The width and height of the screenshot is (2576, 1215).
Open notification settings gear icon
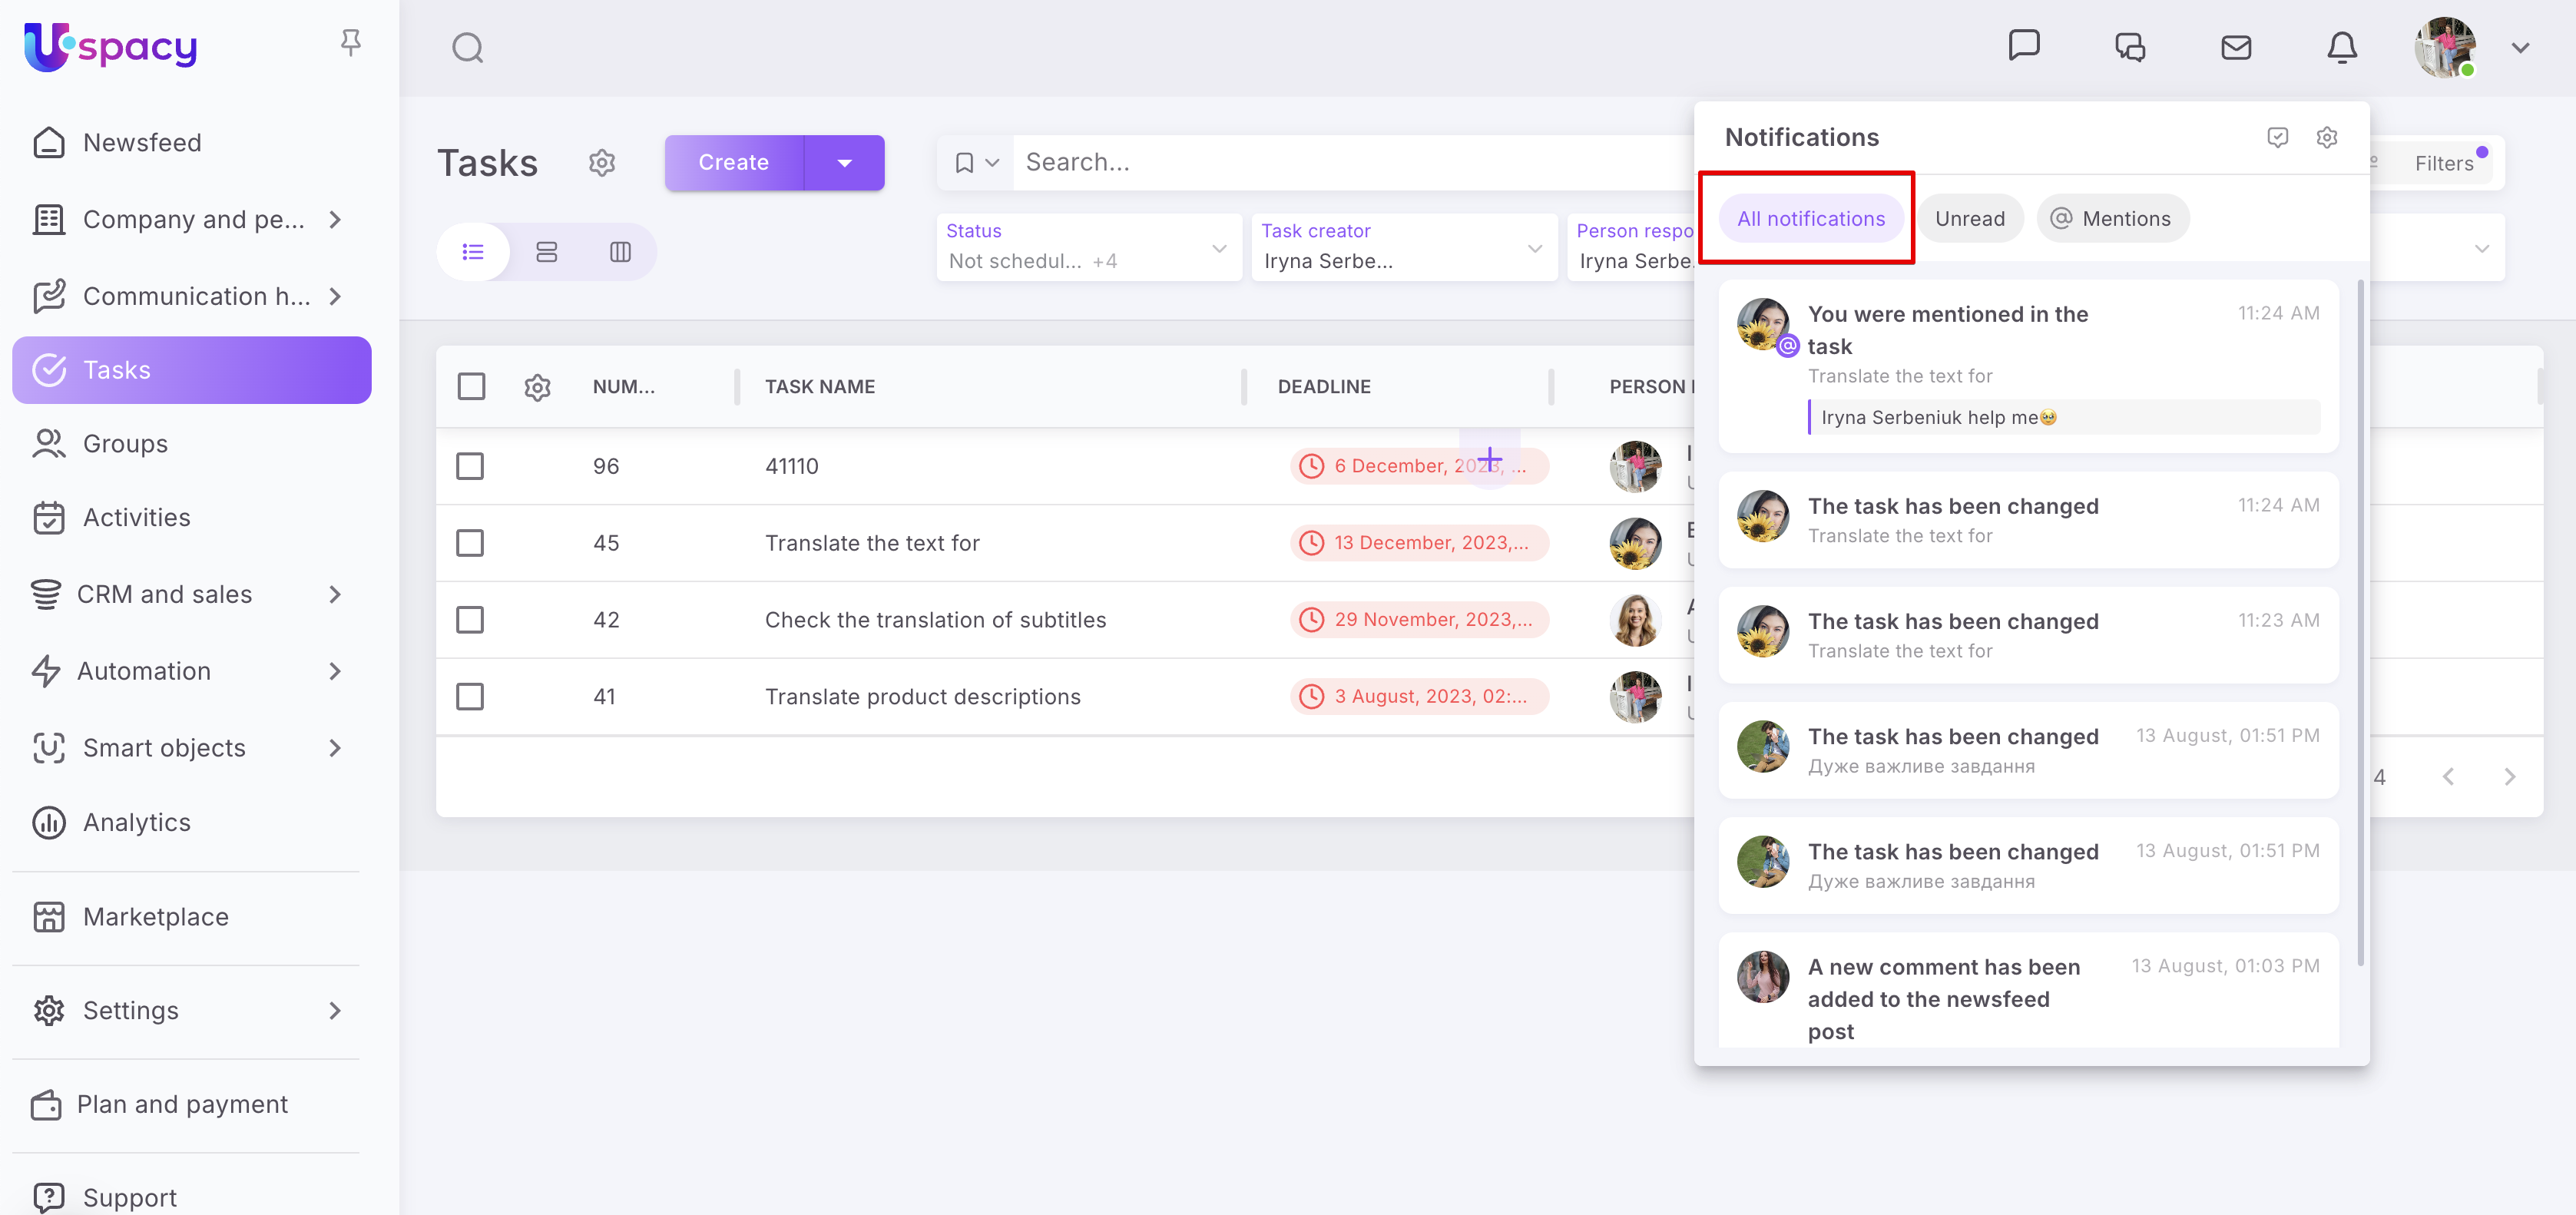coord(2327,137)
